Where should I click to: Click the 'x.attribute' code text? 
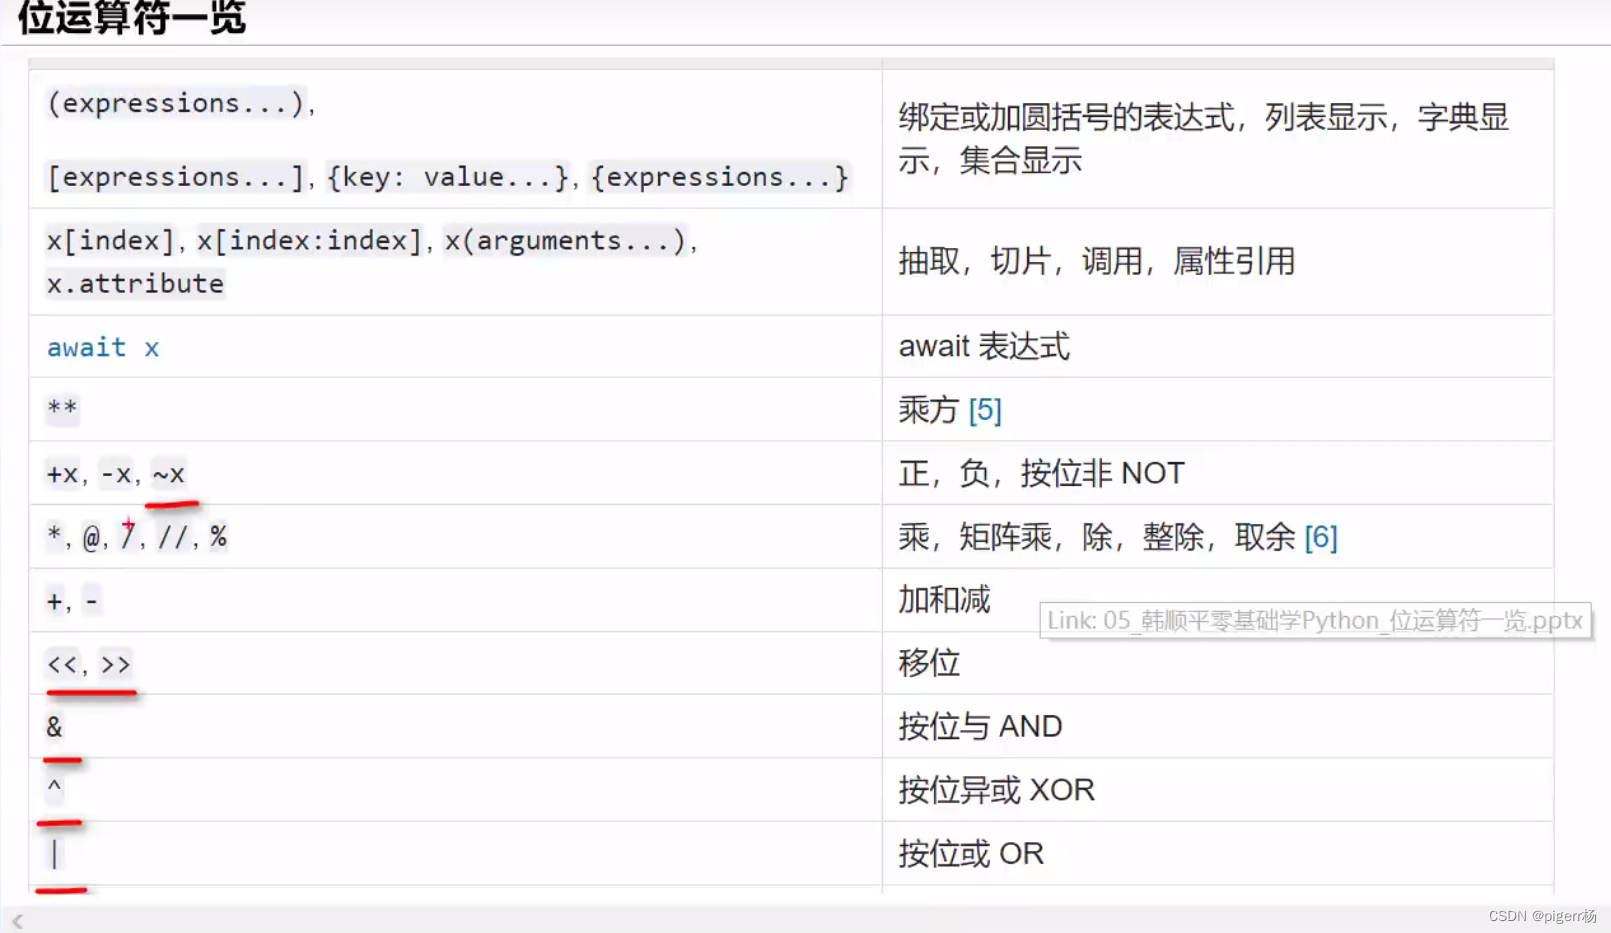(135, 284)
